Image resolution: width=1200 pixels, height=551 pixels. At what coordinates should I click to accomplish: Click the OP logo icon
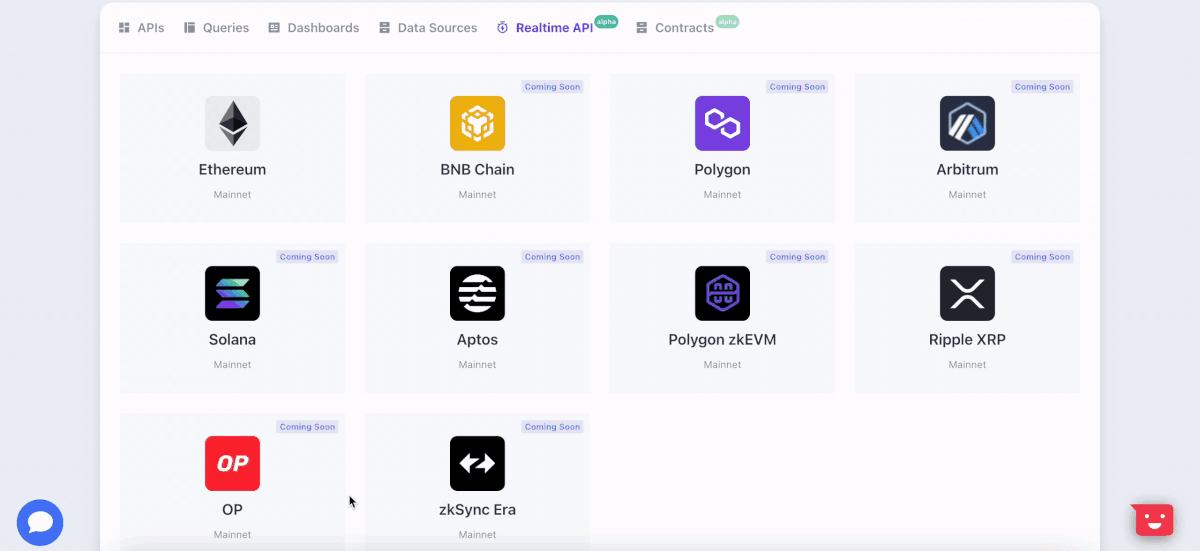coord(232,463)
